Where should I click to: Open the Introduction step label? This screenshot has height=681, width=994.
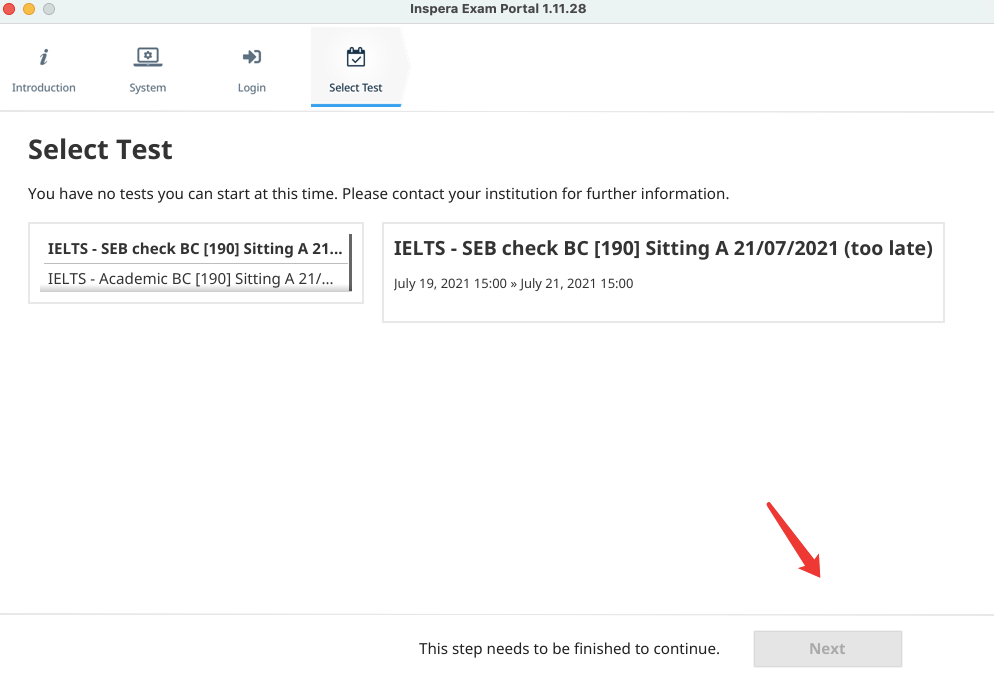tap(43, 88)
